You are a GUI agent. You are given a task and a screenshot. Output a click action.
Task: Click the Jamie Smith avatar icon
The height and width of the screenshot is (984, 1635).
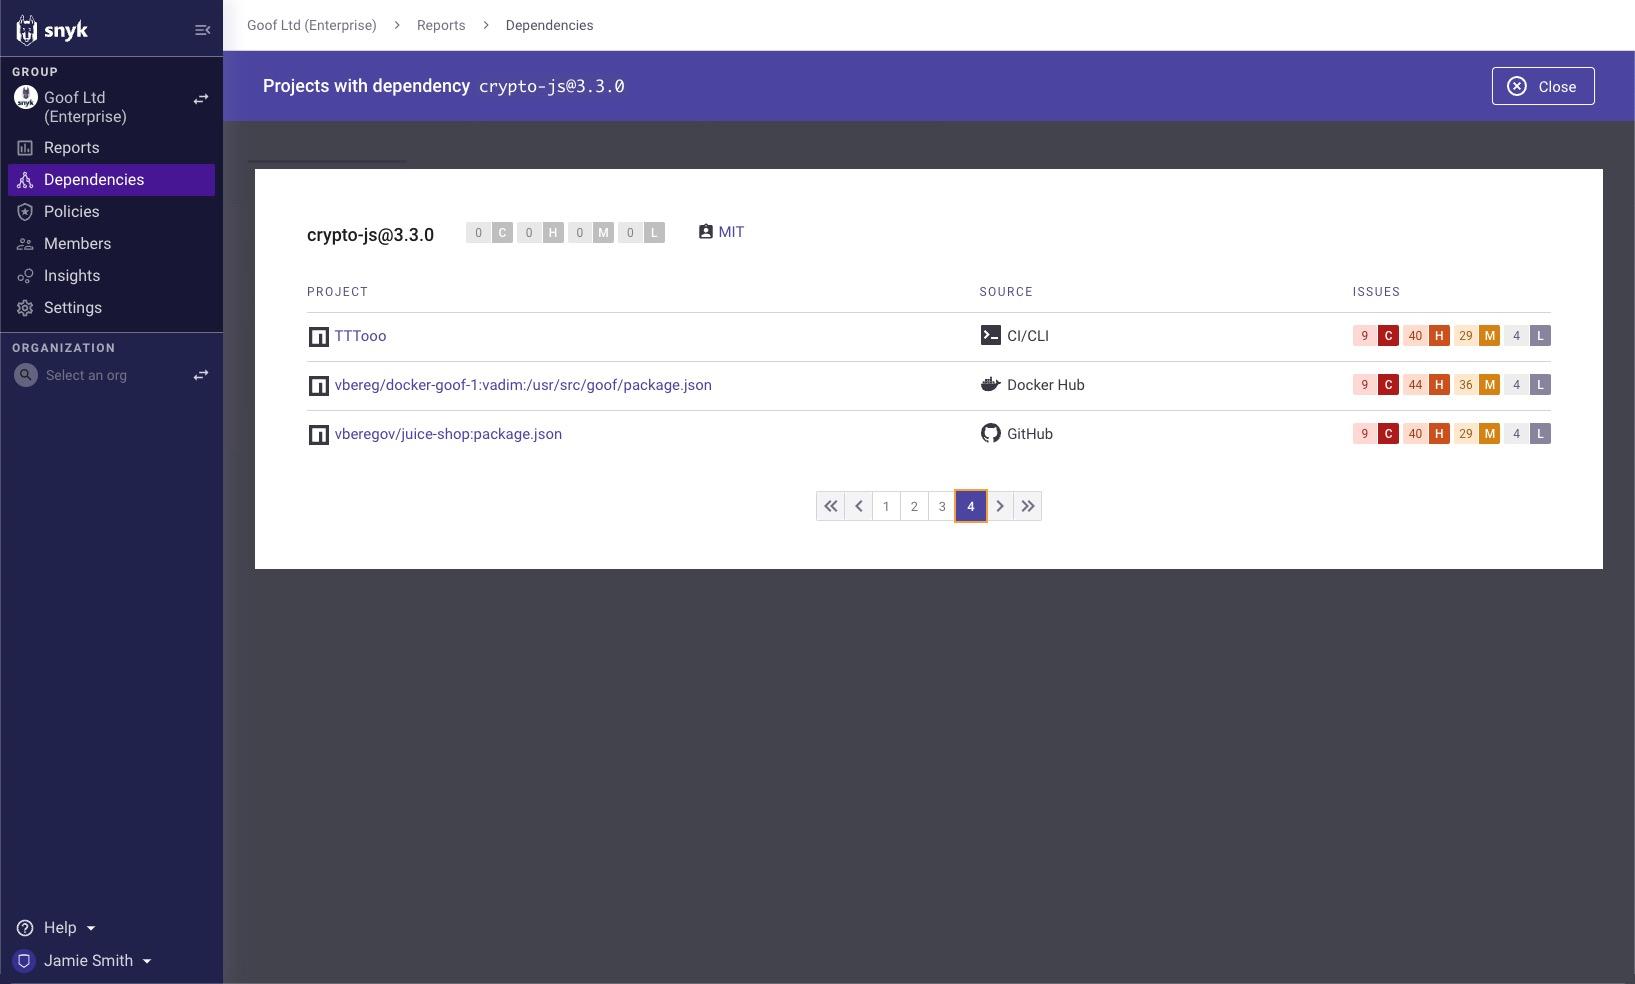coord(24,960)
